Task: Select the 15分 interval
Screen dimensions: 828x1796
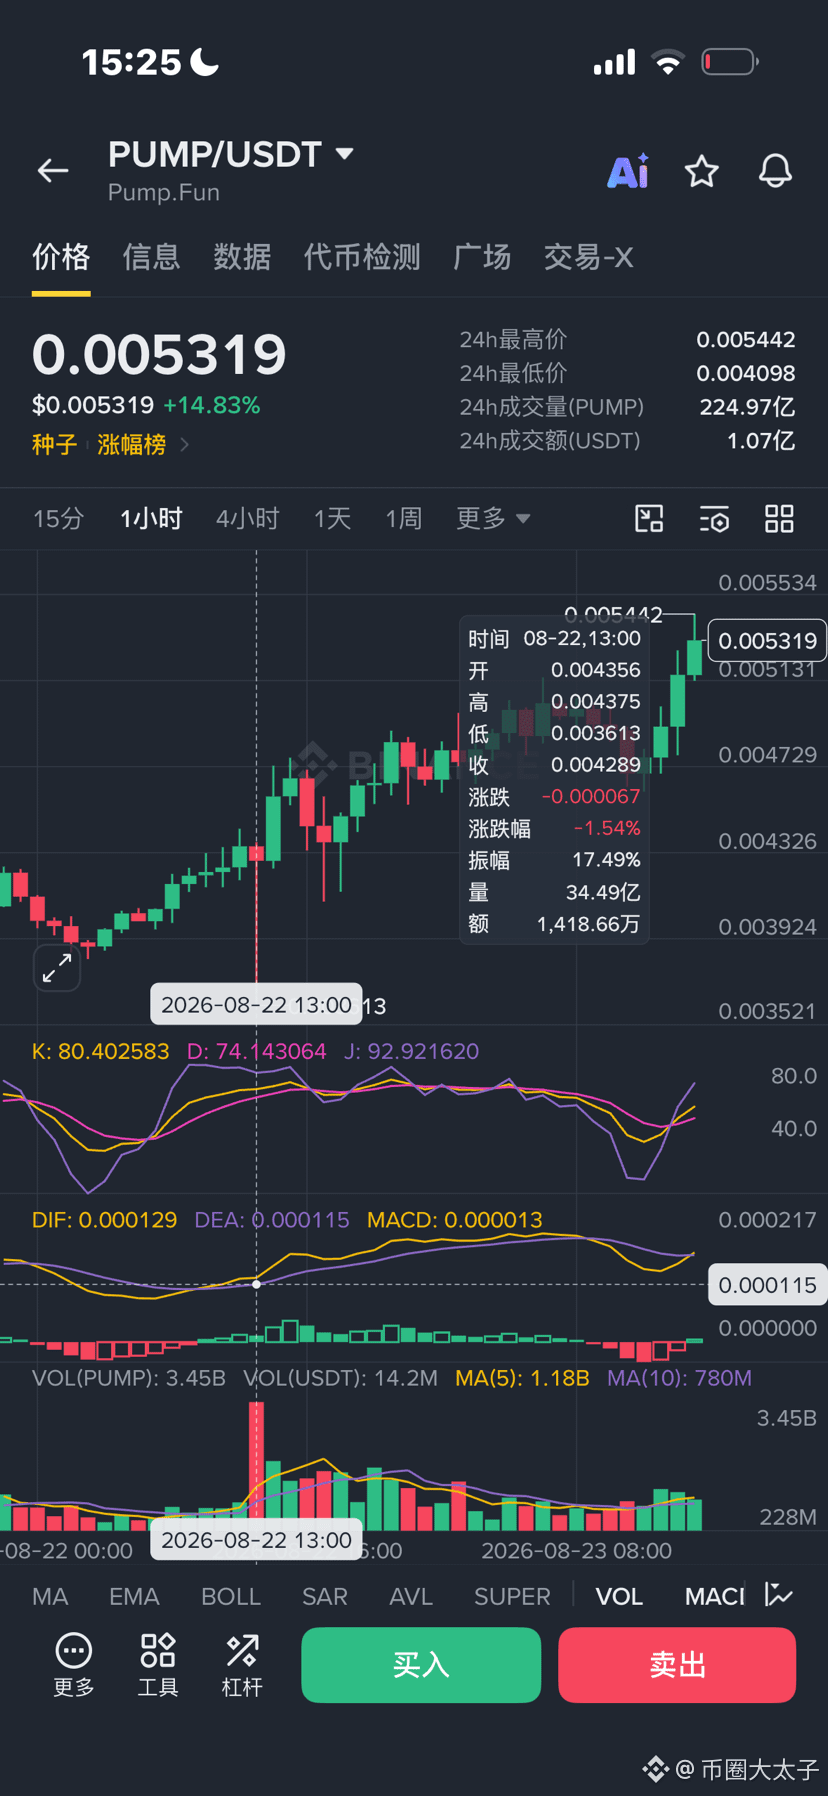Action: click(x=58, y=519)
